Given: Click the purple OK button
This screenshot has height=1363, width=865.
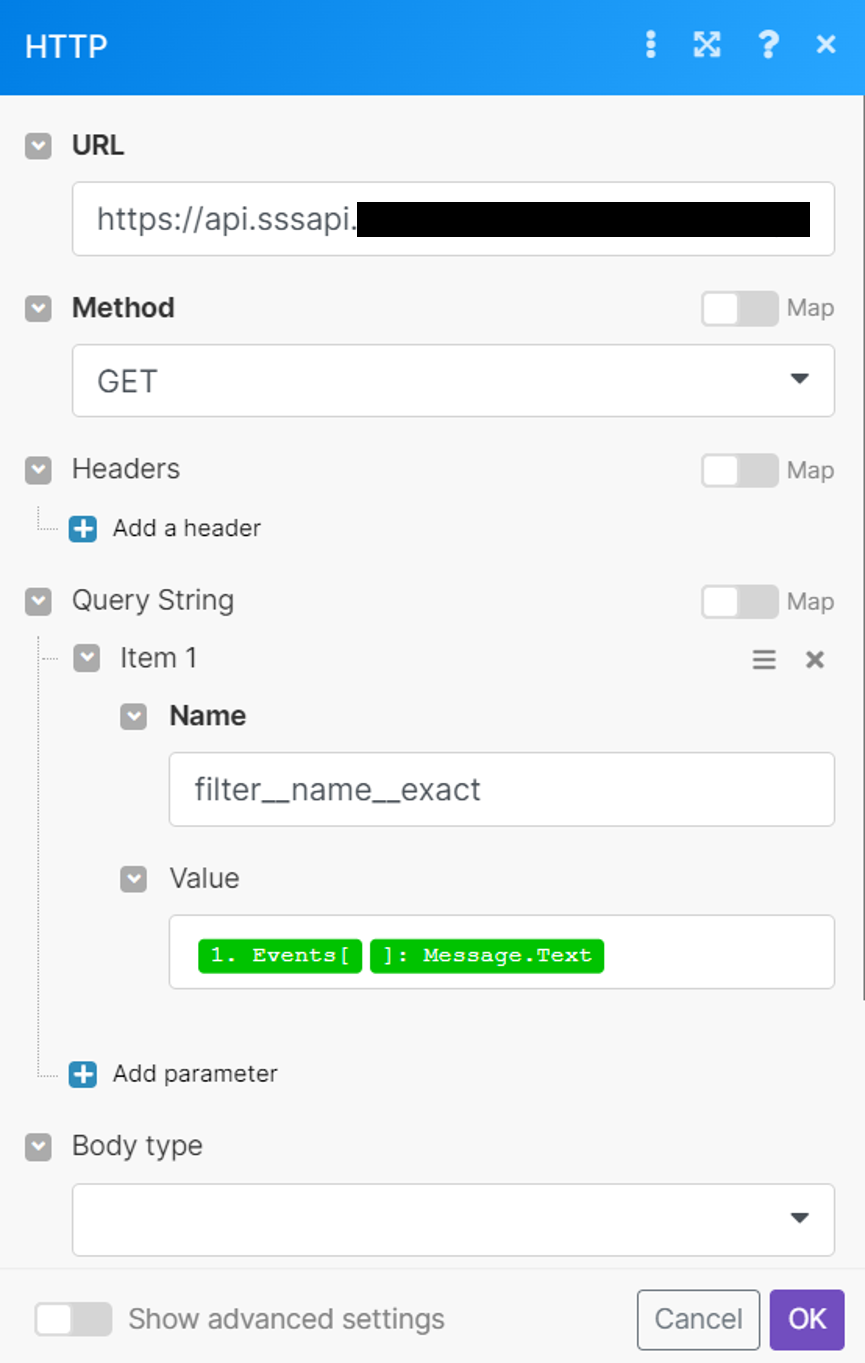Looking at the screenshot, I should click(x=807, y=1320).
